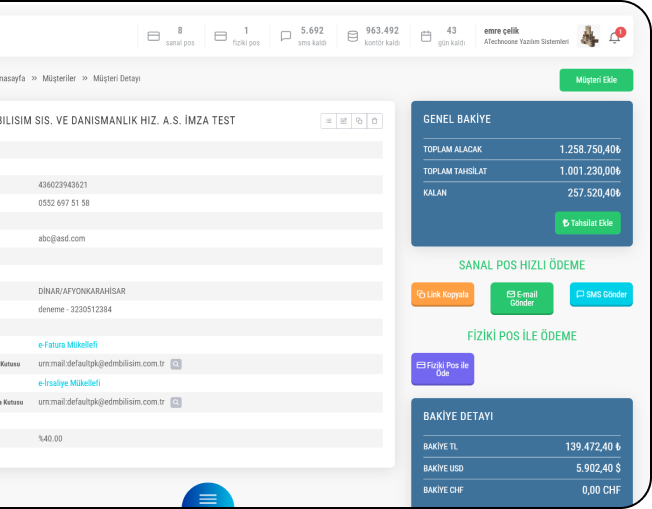The height and width of the screenshot is (509, 652).
Task: Click the user profile avatar image
Action: 588,36
